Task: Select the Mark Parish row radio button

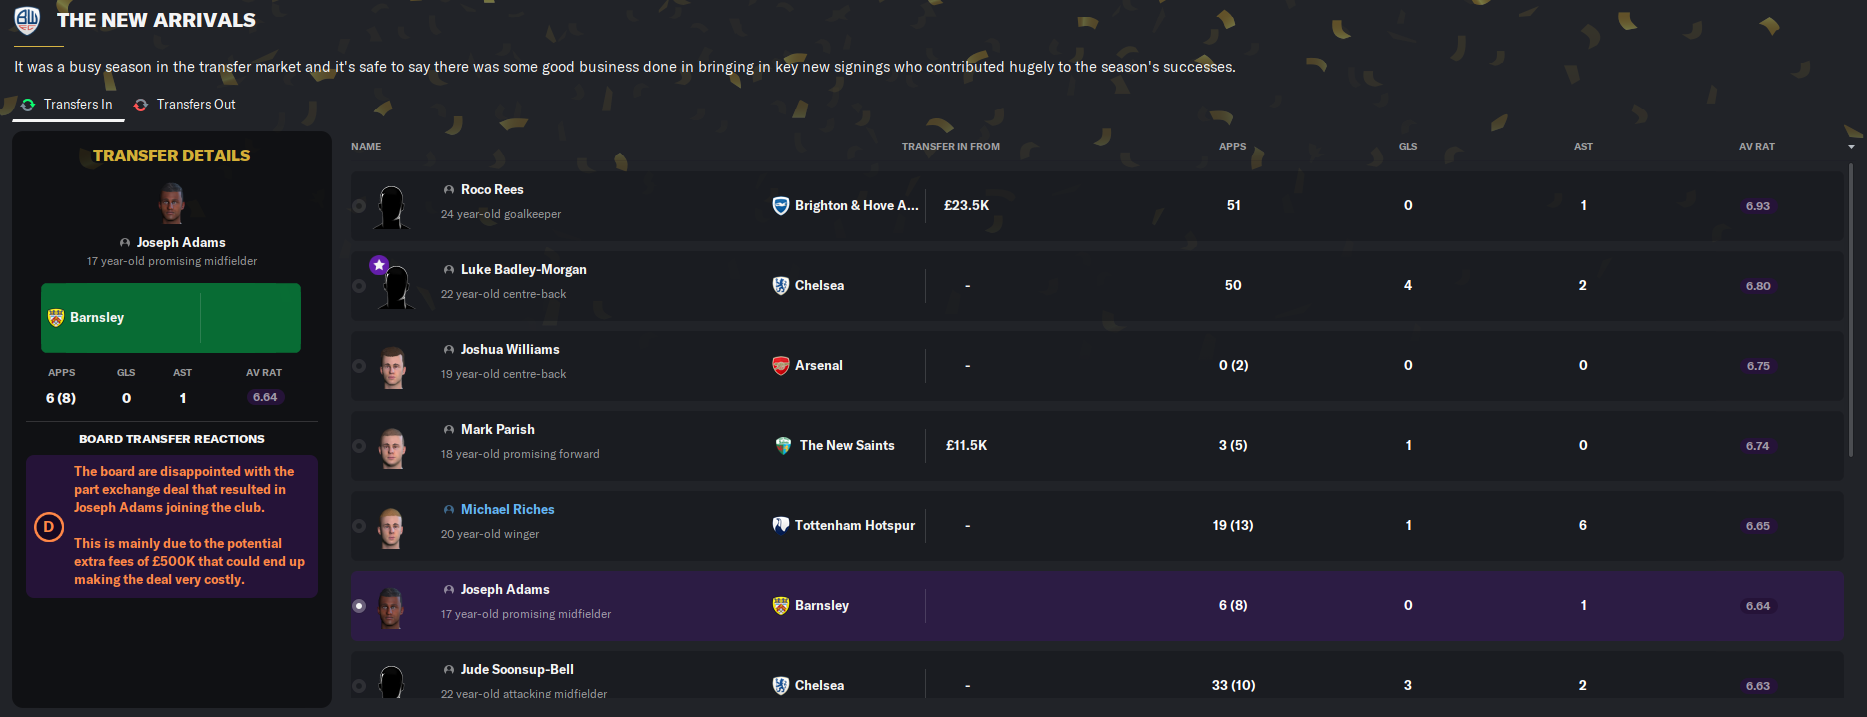Action: 359,446
